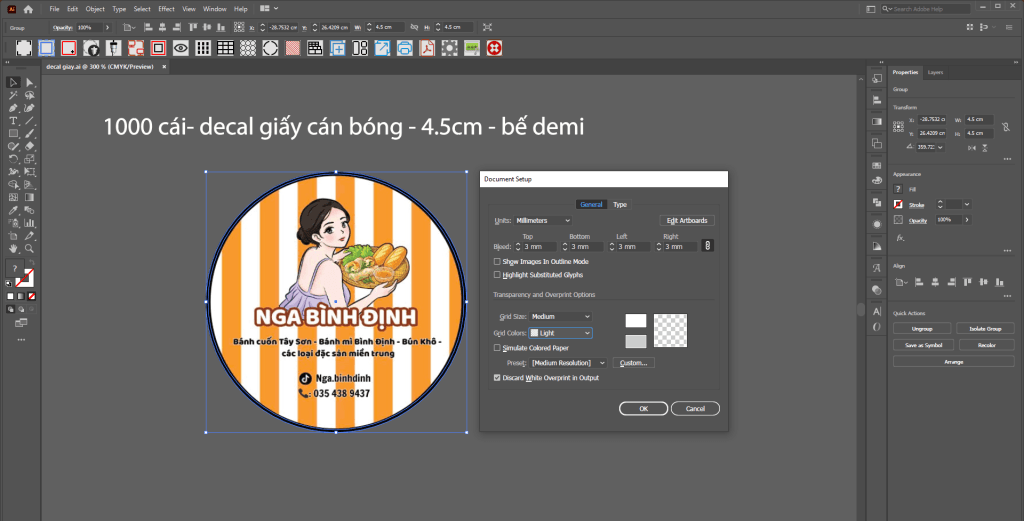
Task: Set the None color mode swatch
Action: coord(32,296)
